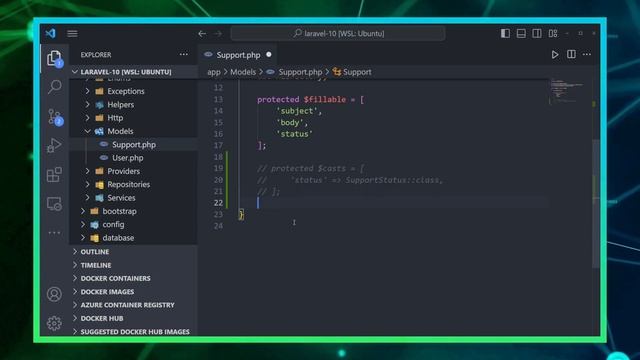Open the Accounts menu
Screen dimensions: 640x360
coord(54,294)
